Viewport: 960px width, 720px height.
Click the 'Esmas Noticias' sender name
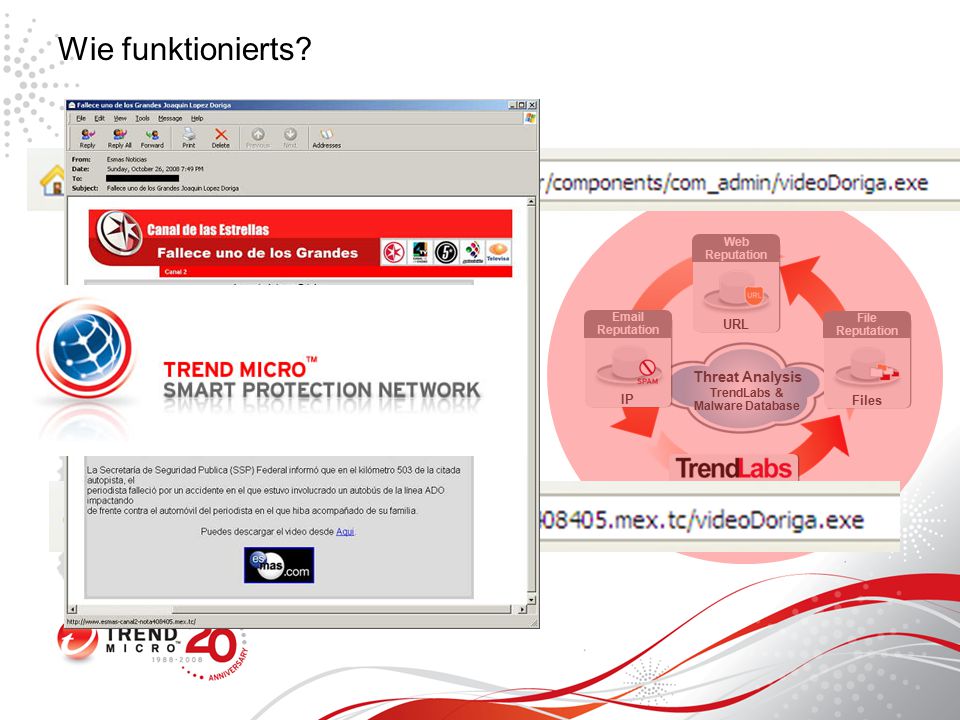127,159
